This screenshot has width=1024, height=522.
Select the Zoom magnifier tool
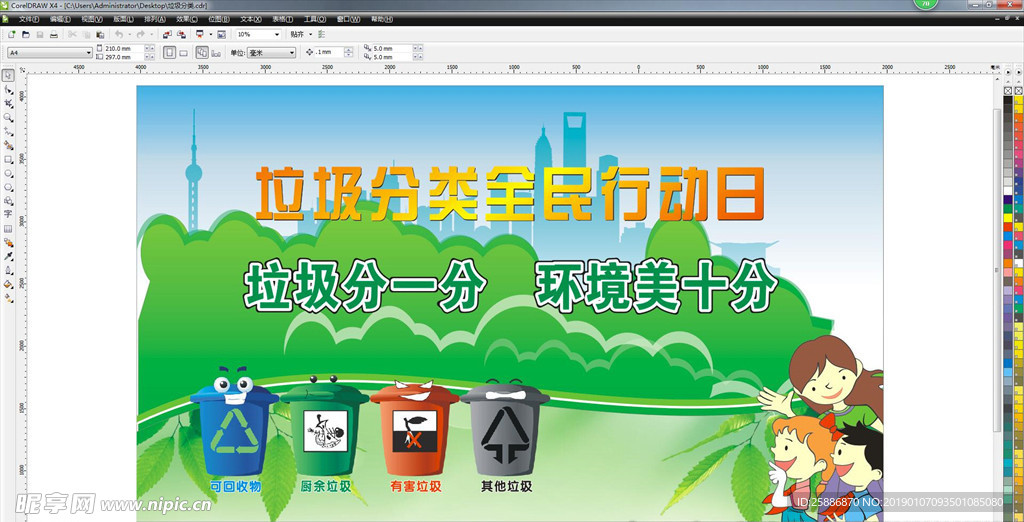tap(8, 117)
